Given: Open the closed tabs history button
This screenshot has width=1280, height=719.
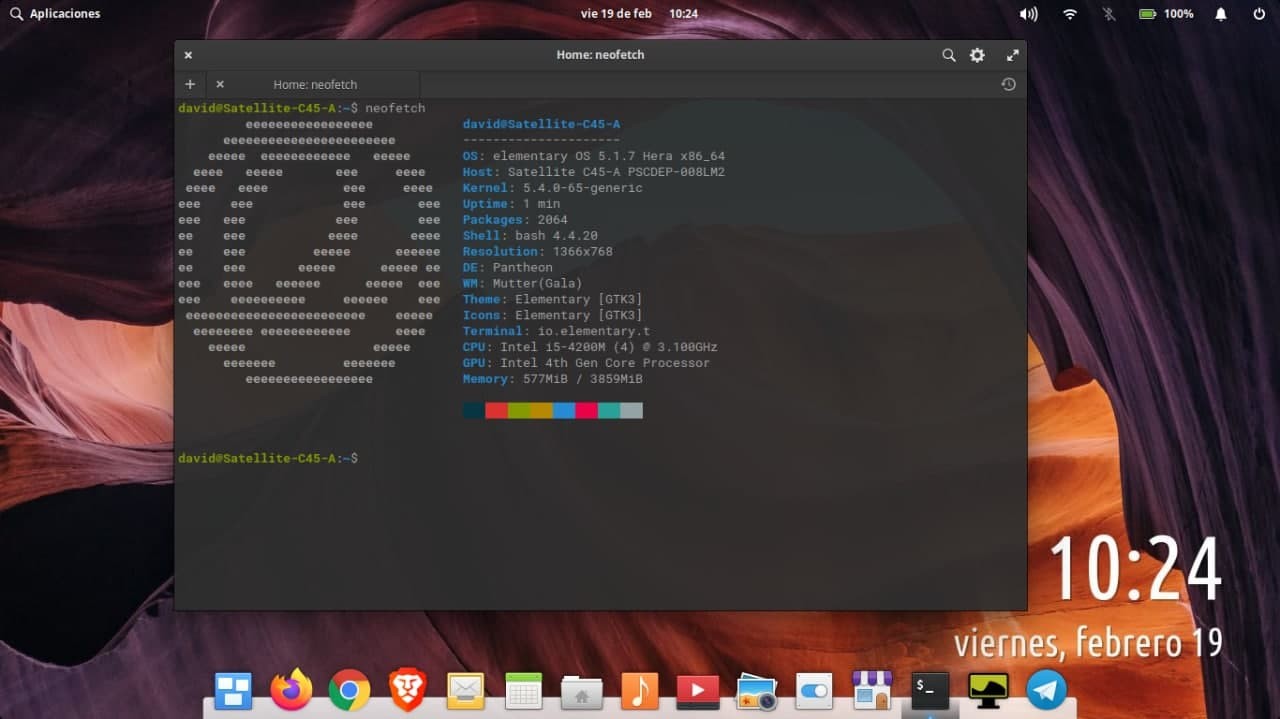Looking at the screenshot, I should [1008, 85].
